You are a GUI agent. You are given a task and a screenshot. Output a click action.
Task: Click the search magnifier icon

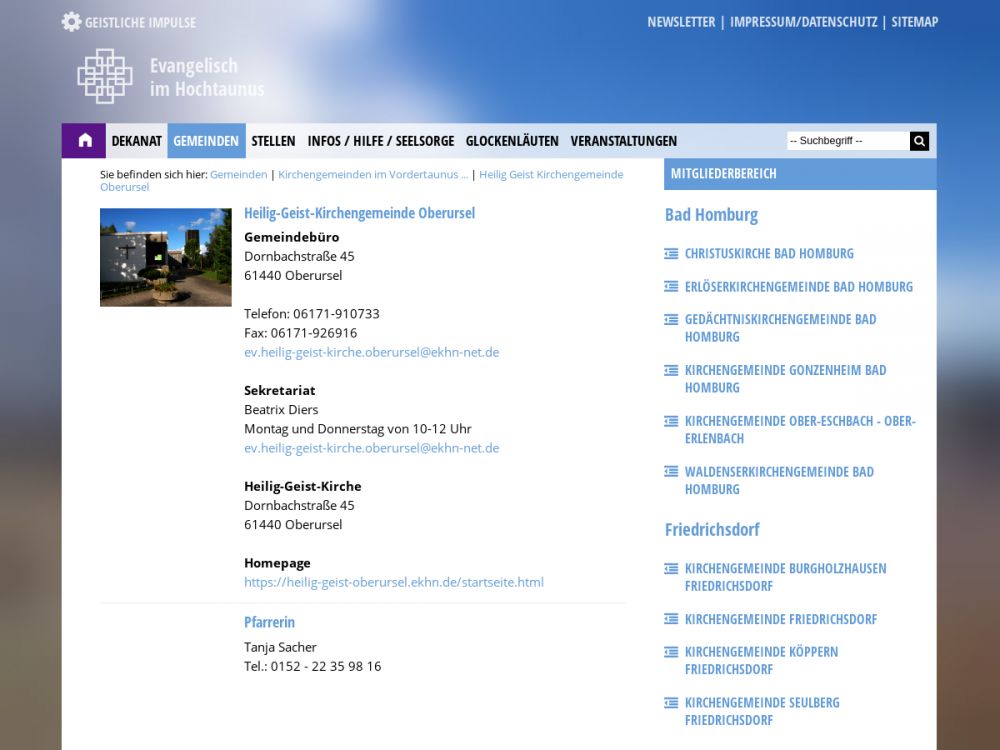pos(919,141)
